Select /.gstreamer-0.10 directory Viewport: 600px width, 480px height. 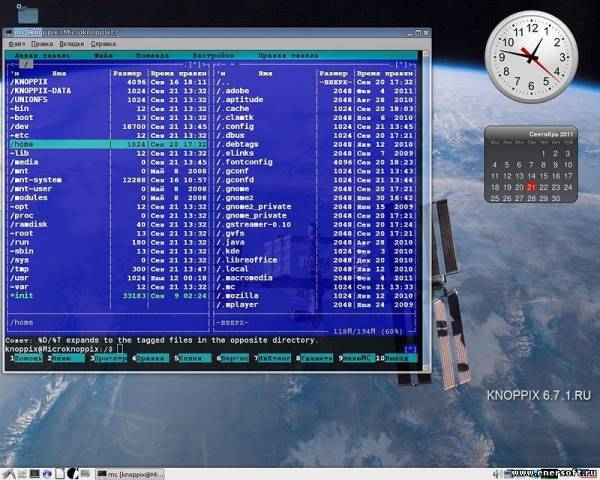(315, 224)
